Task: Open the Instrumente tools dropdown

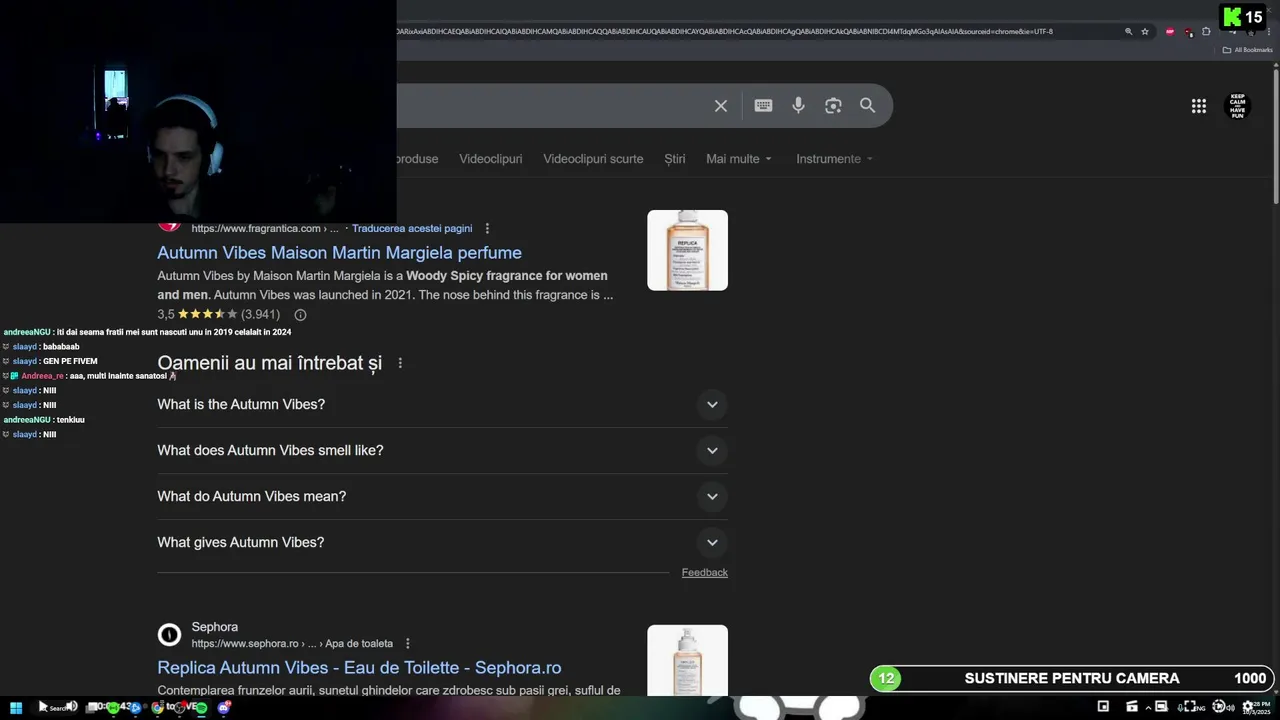Action: 834,159
